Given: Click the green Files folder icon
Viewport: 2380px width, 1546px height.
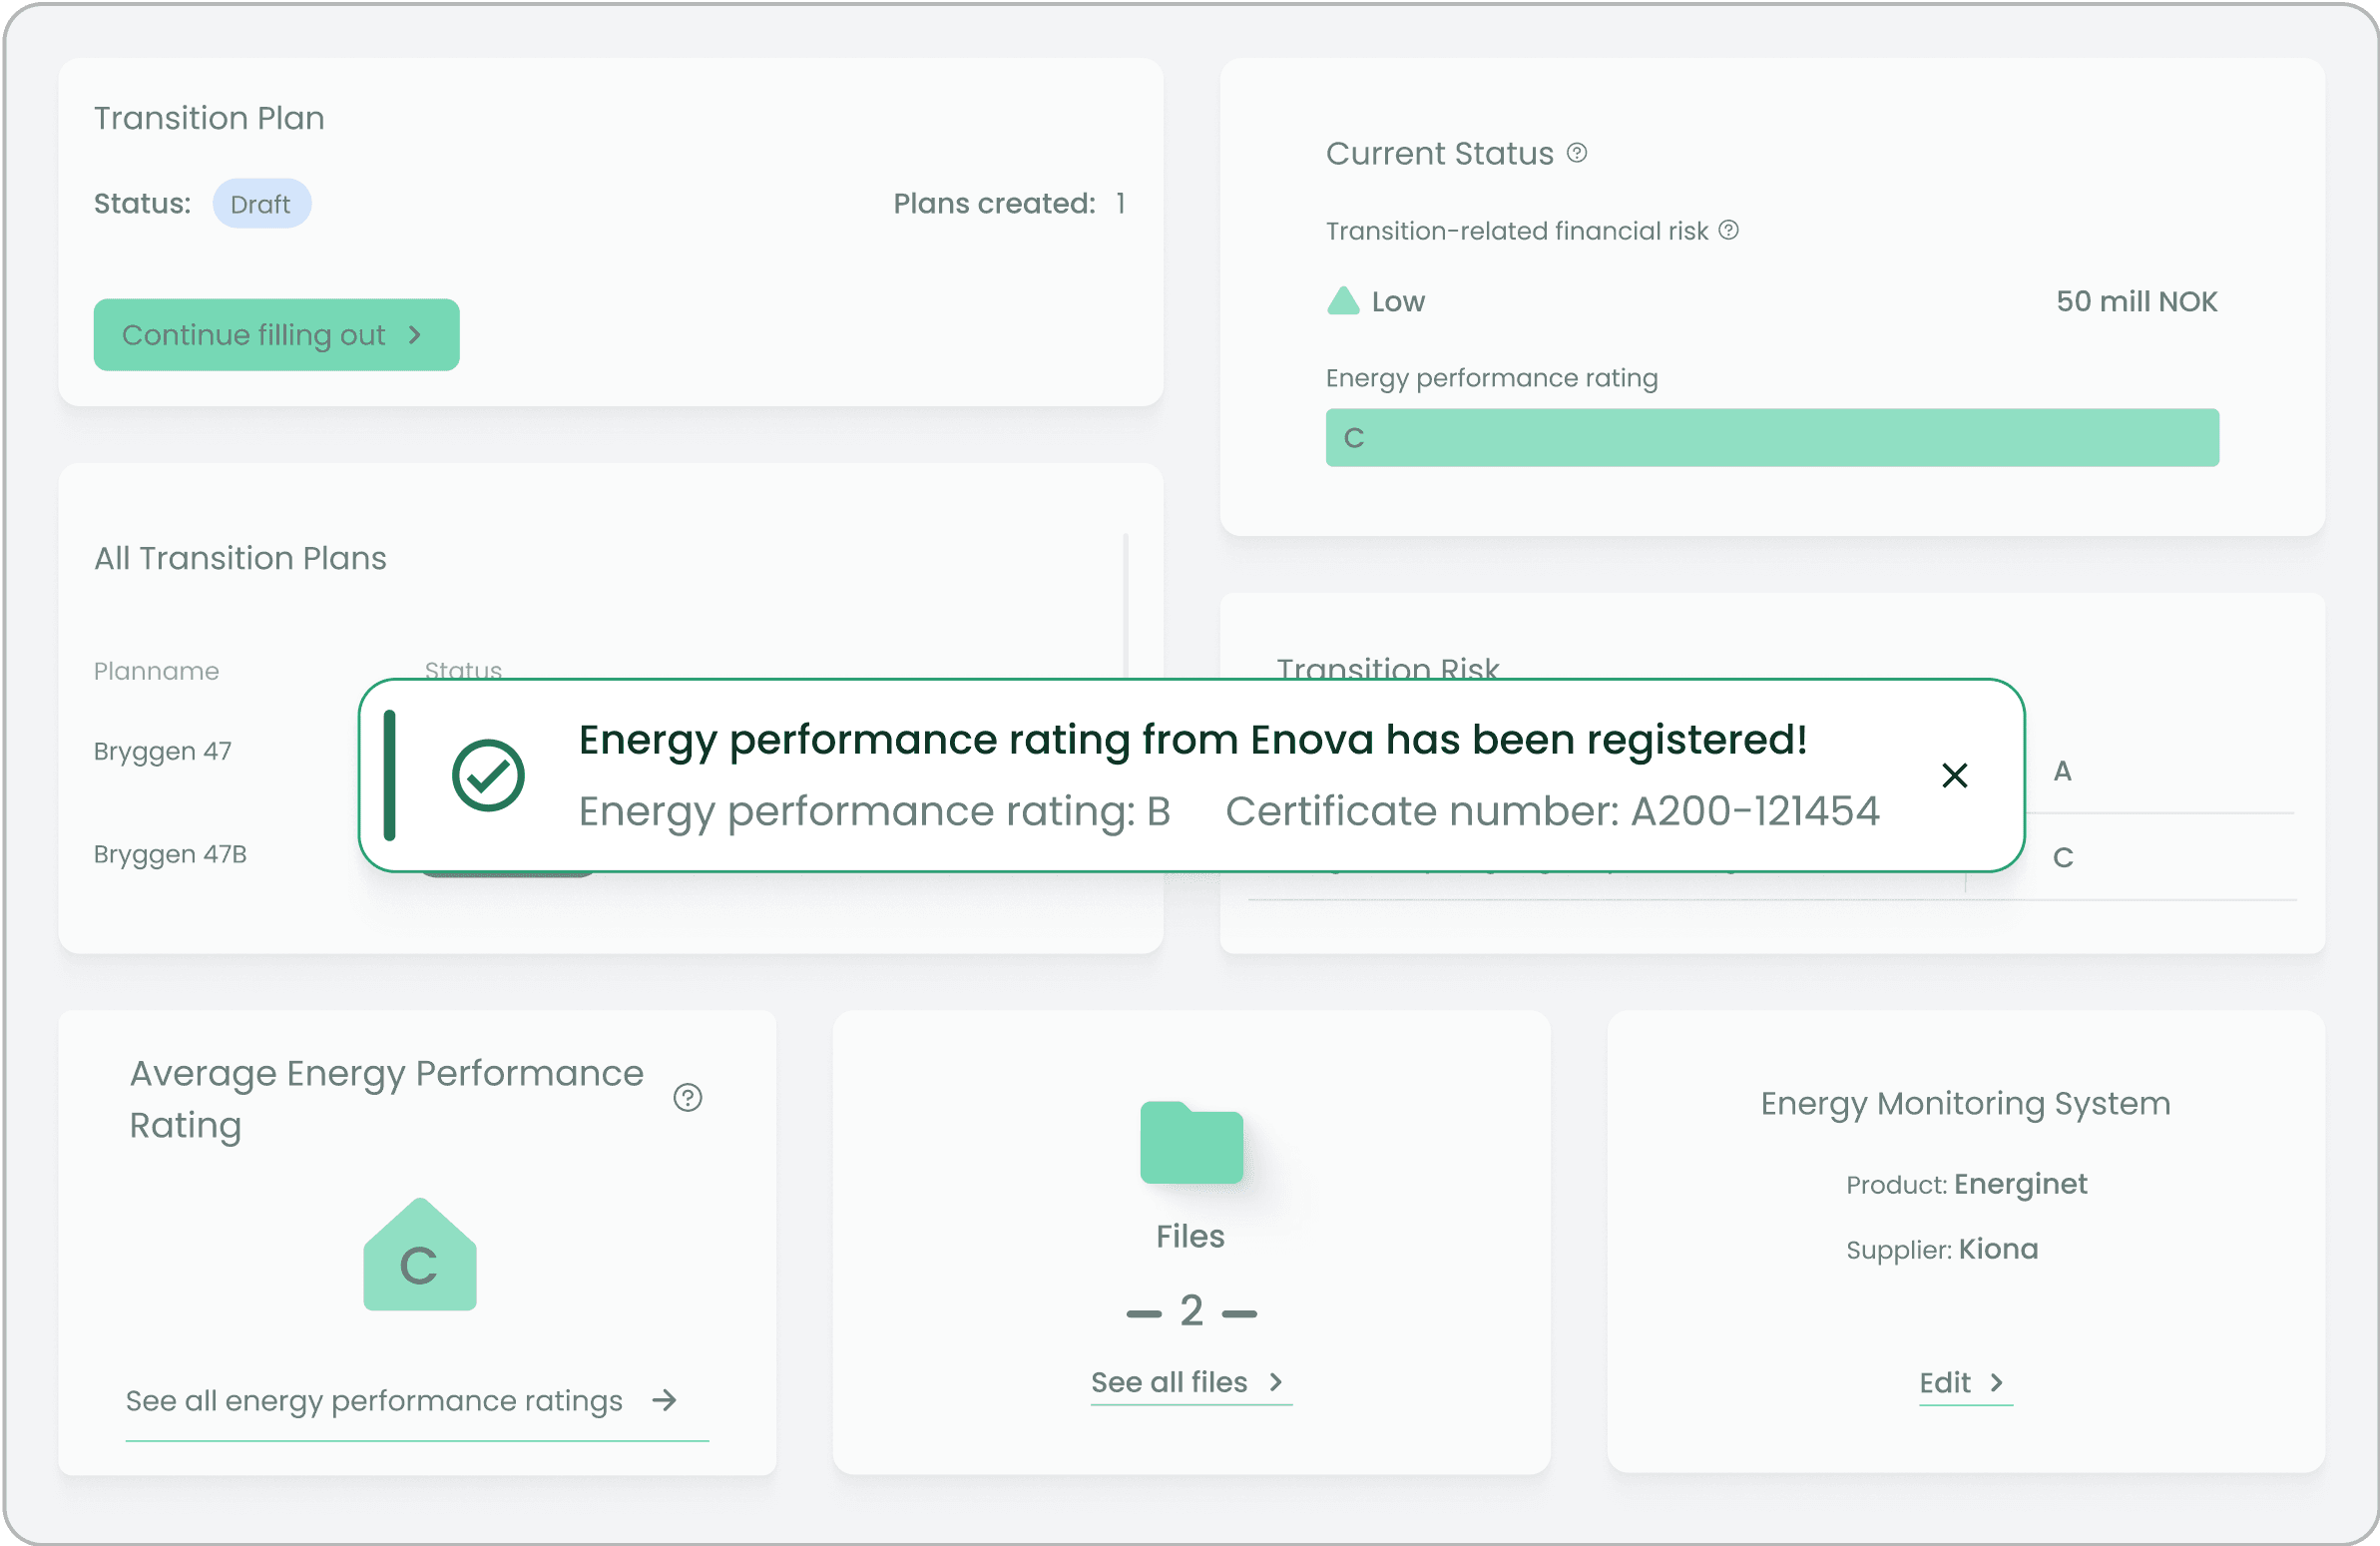Looking at the screenshot, I should click(1191, 1142).
